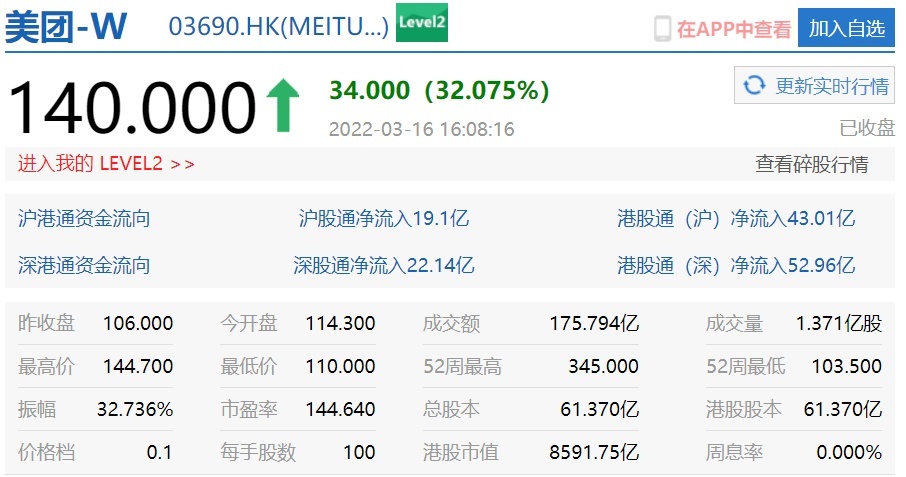
Task: Click 更新实时行情 button
Action: [x=814, y=85]
